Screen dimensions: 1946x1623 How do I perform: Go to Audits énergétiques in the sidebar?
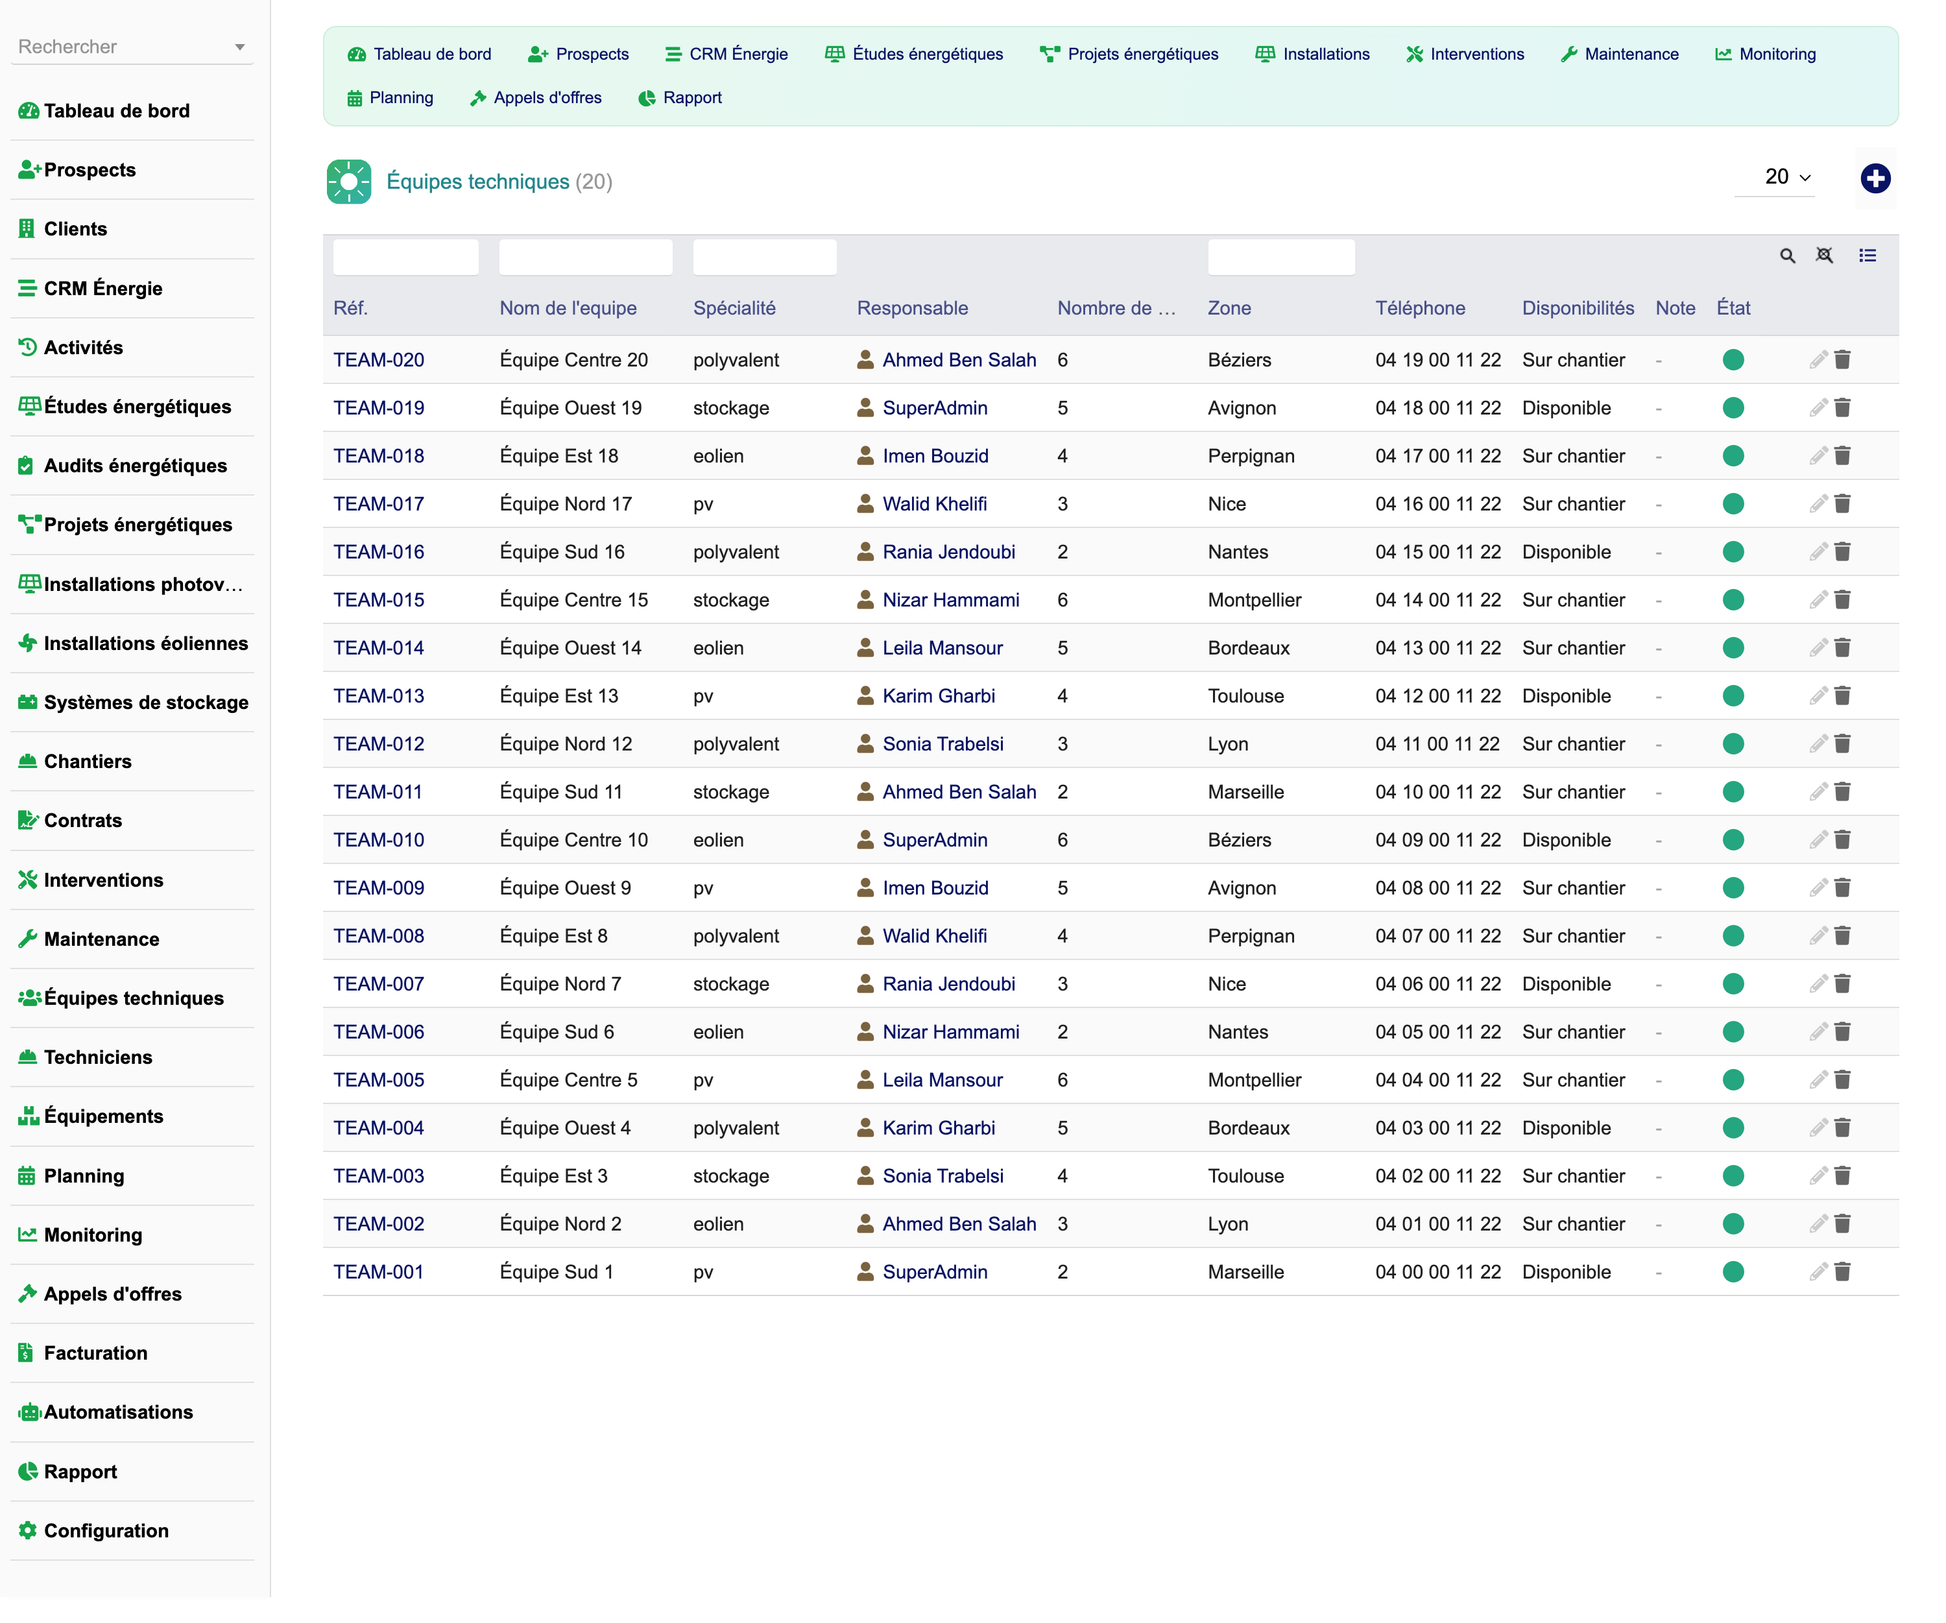coord(135,466)
